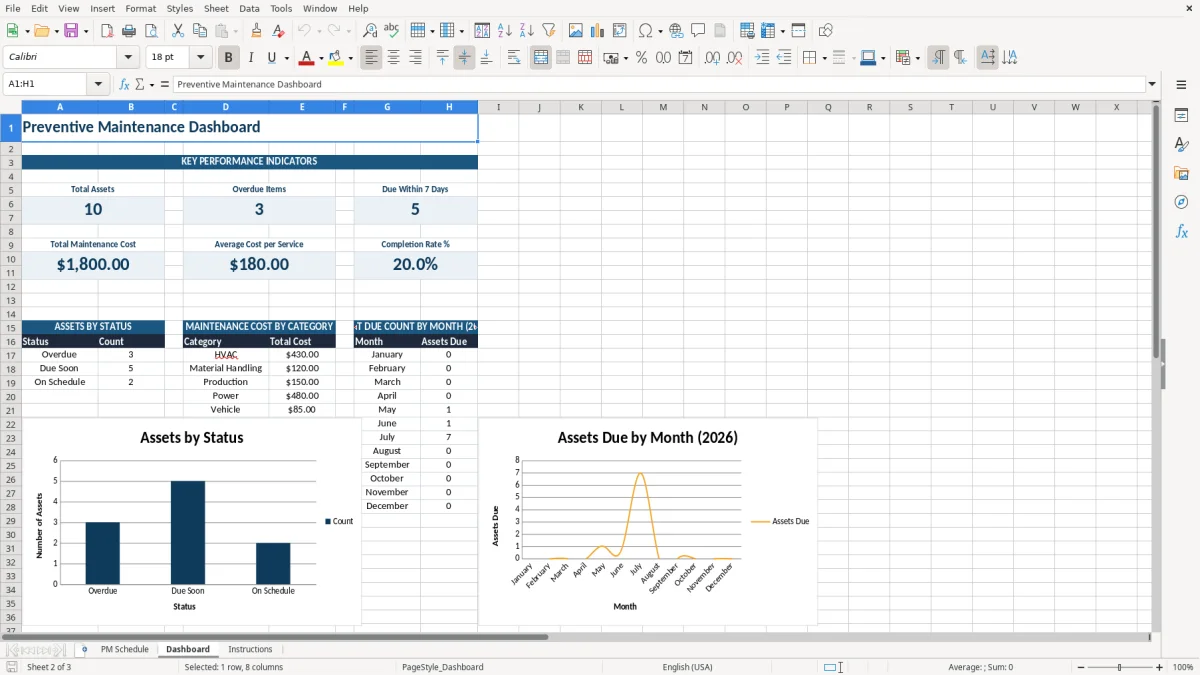
Task: Expand the formula bar
Action: (1152, 84)
